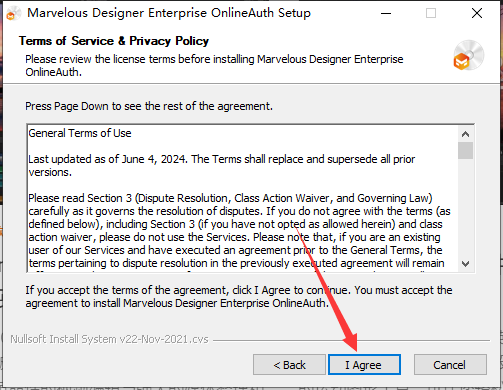Minimize the OnlineAuth Setup window
Viewport: 503px width, 390px height.
[x=386, y=13]
